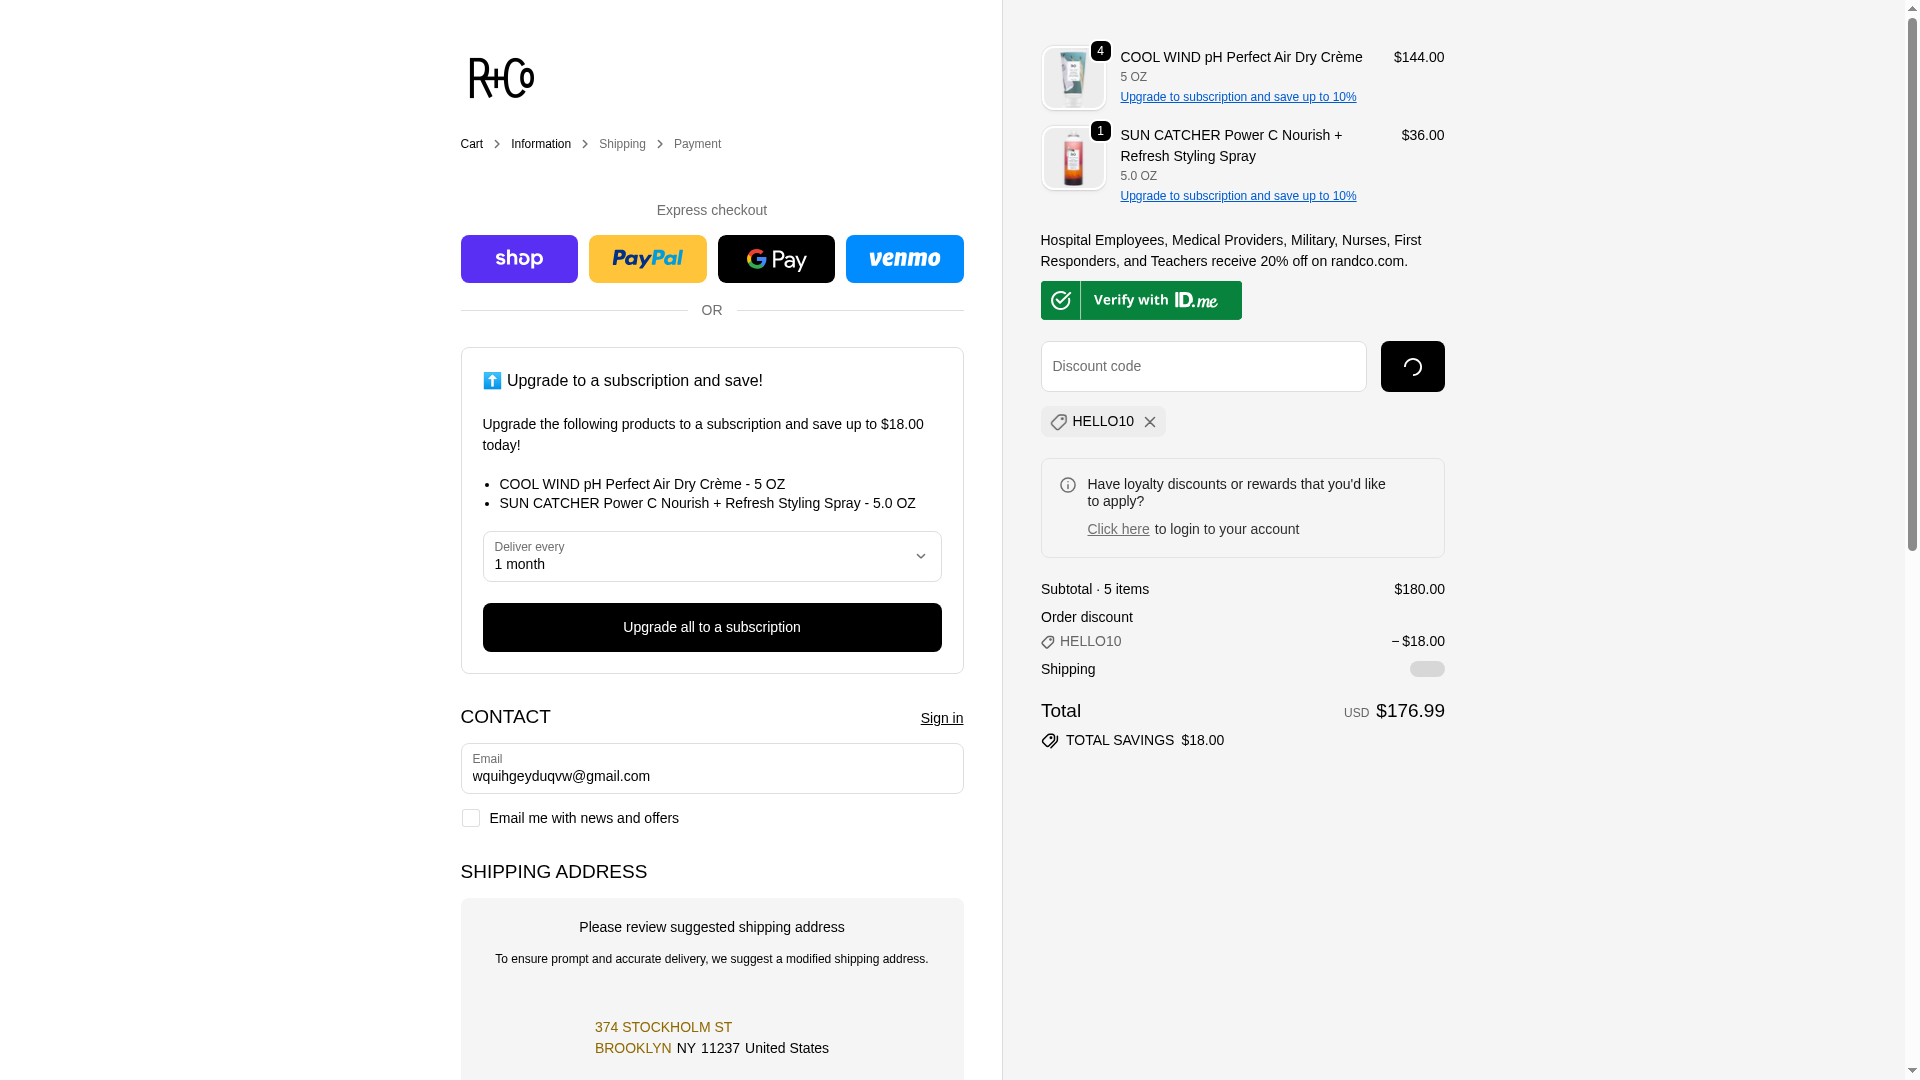This screenshot has height=1080, width=1920.
Task: Go to Cart breadcrumb
Action: (471, 144)
